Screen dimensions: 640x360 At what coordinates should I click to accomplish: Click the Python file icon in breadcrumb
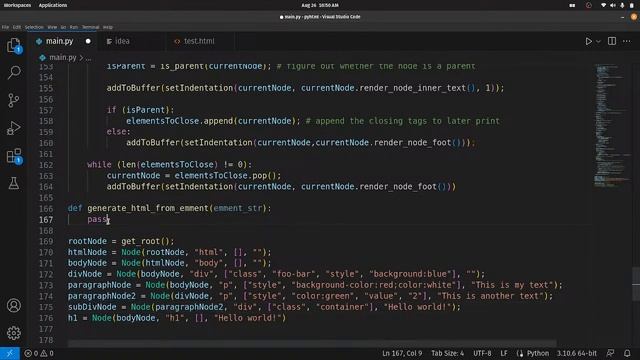[42, 58]
